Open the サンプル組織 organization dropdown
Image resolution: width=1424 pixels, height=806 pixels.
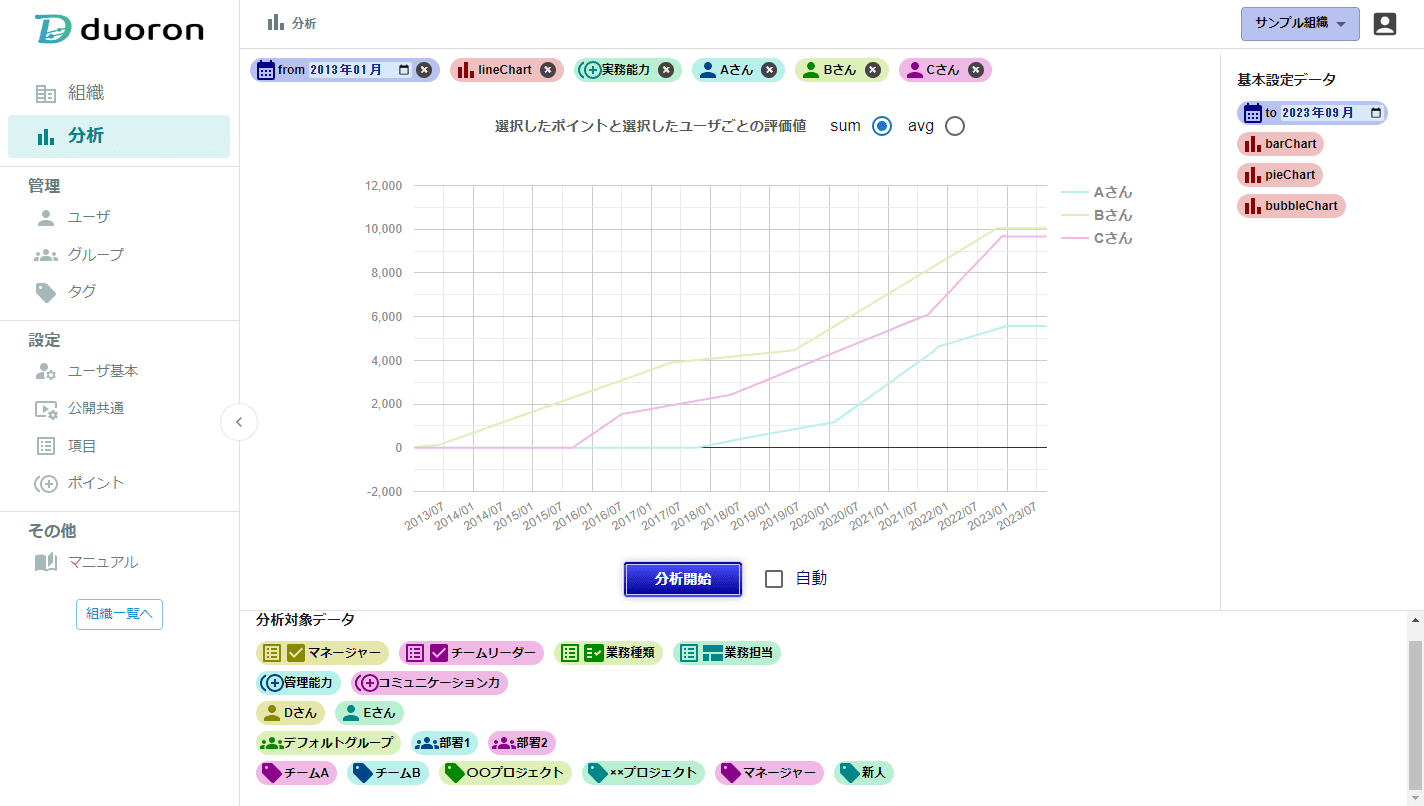tap(1300, 24)
